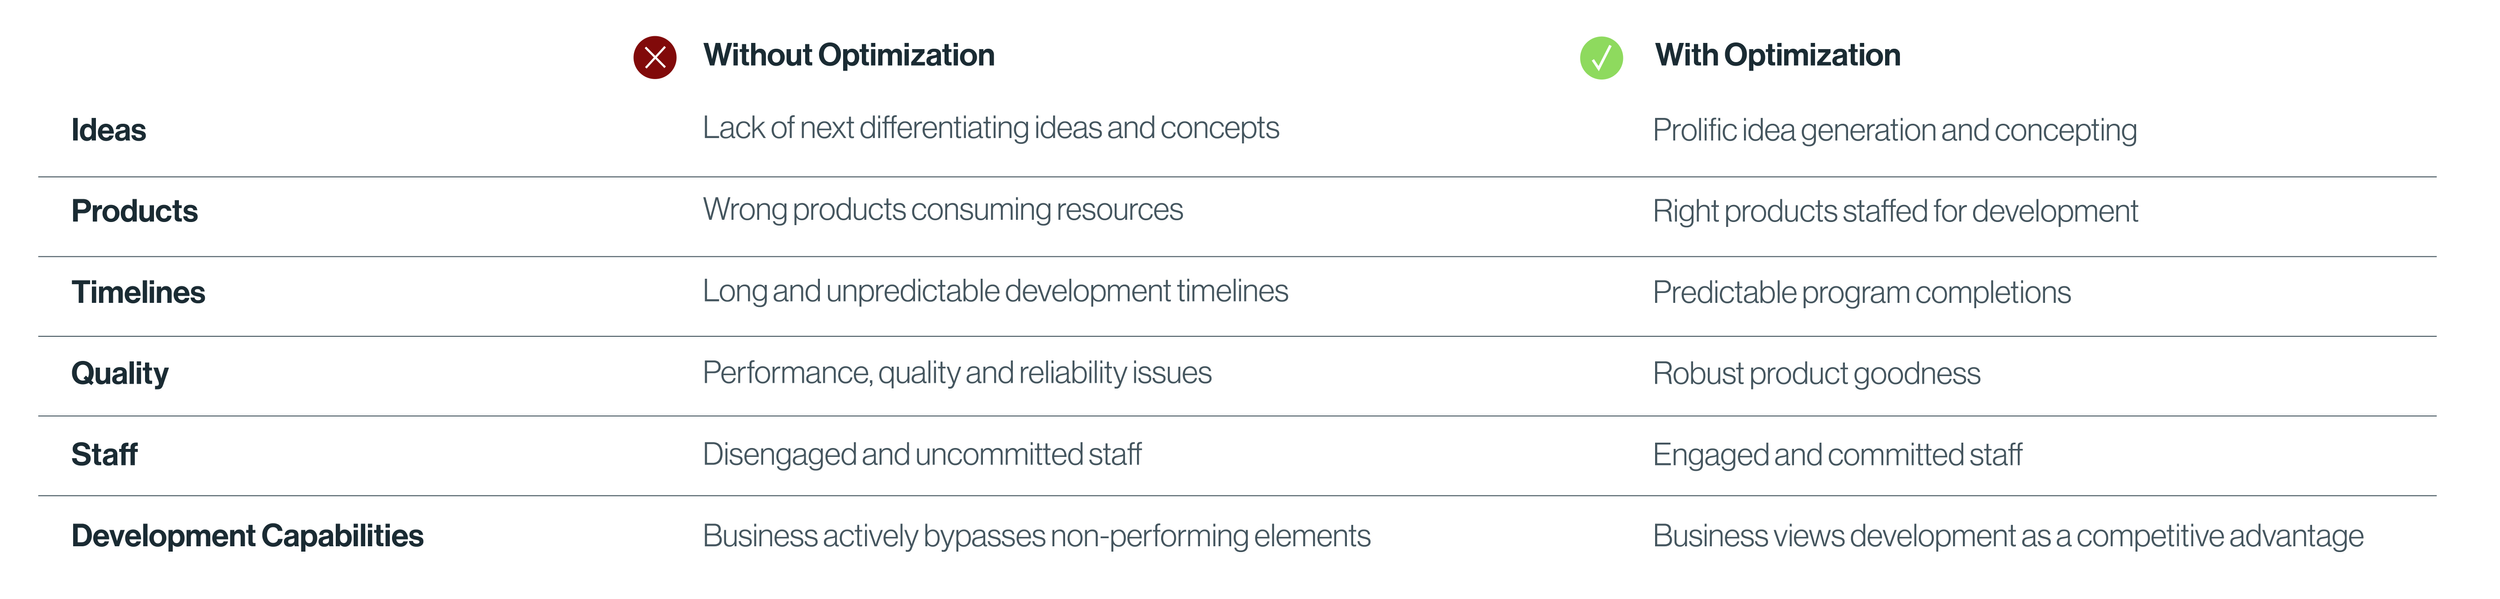This screenshot has width=2500, height=599.
Task: Click 'Disengaged and uncommitted staff' text
Action: coord(921,455)
